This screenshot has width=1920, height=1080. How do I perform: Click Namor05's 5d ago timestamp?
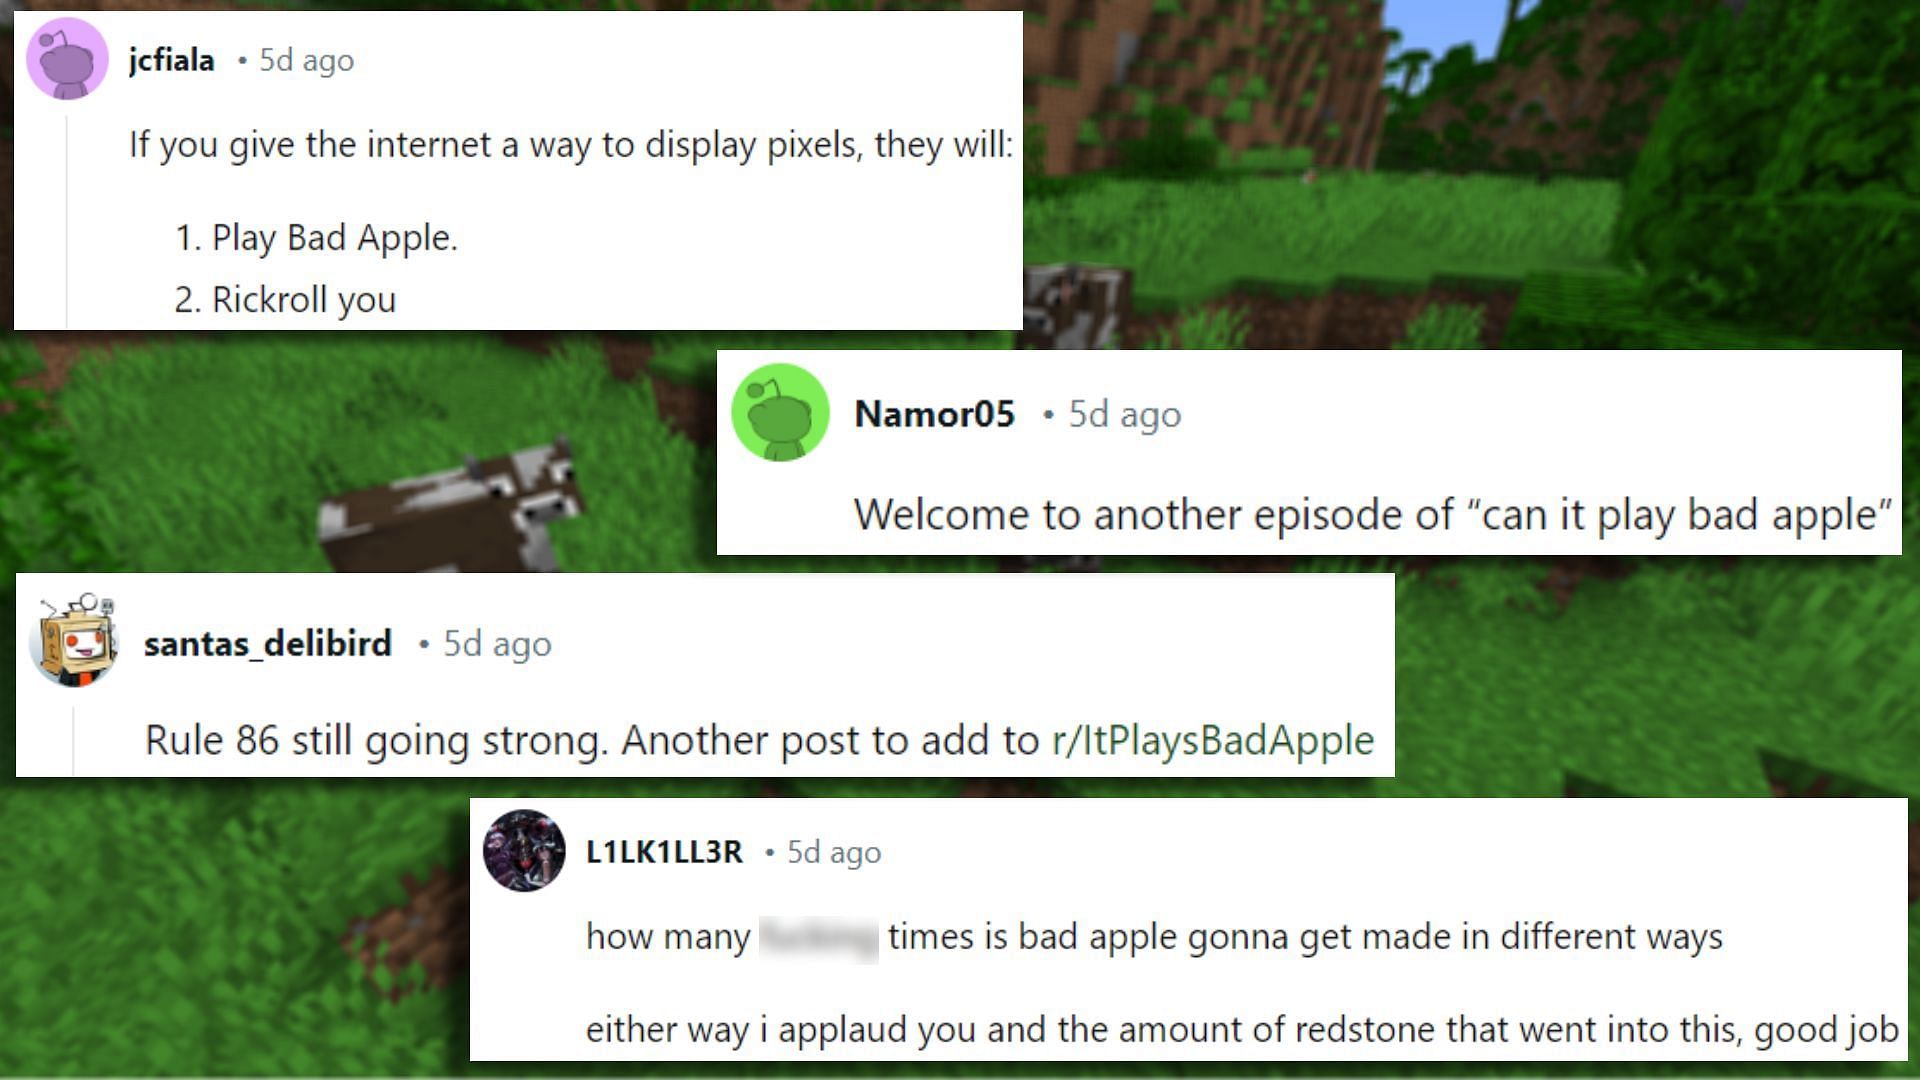(x=1125, y=414)
